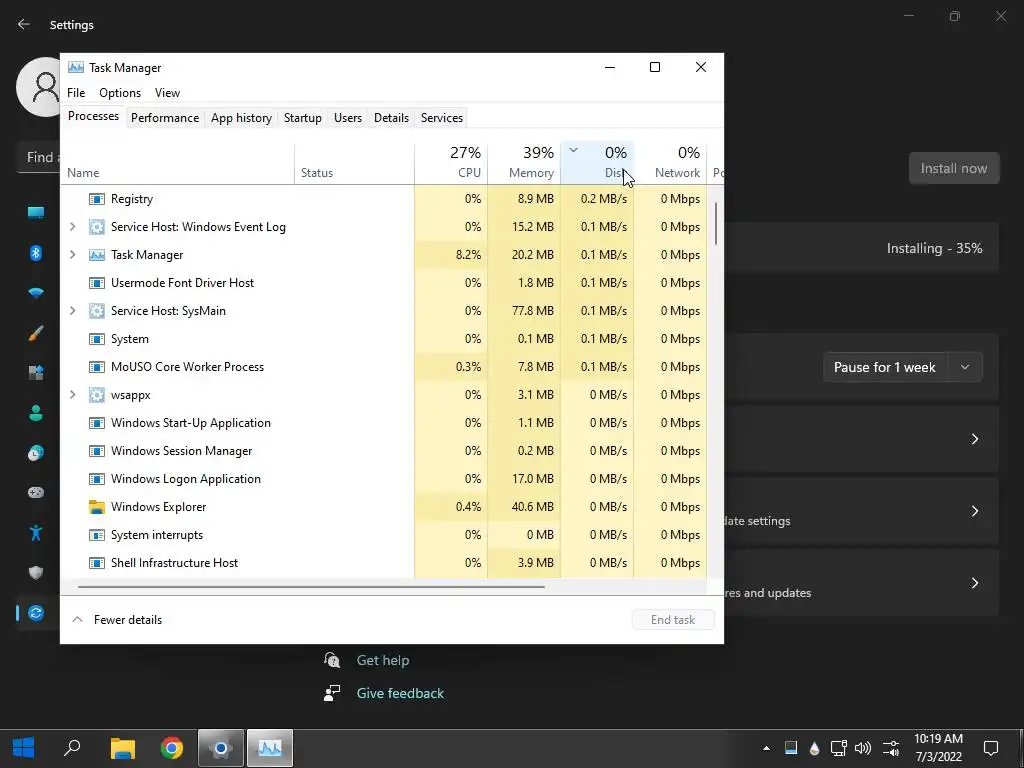Viewport: 1024px width, 768px height.
Task: Sort processes by CPU column header
Action: click(x=451, y=162)
